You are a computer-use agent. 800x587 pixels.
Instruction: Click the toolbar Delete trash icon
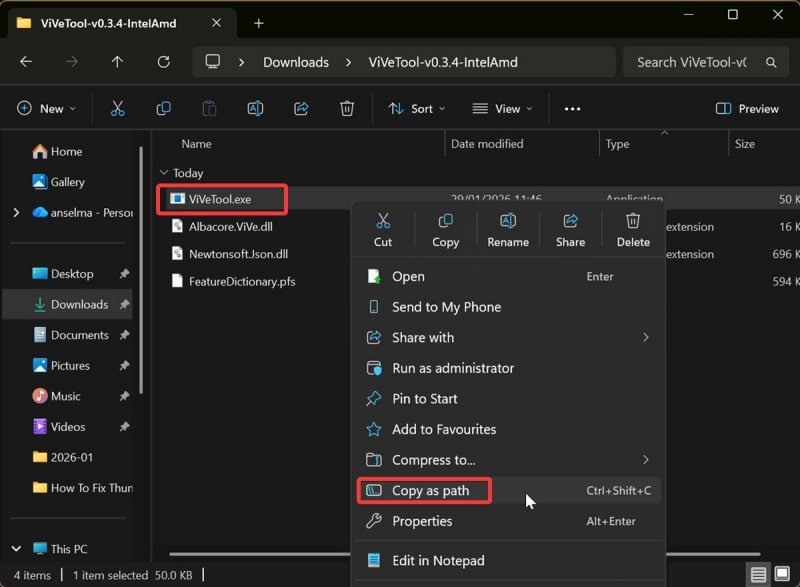pyautogui.click(x=346, y=108)
